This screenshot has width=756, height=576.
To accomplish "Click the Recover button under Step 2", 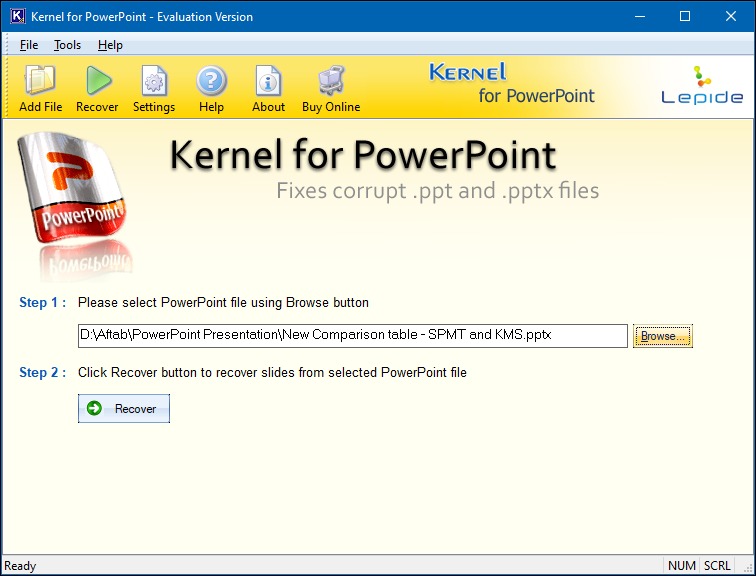I will click(x=124, y=409).
